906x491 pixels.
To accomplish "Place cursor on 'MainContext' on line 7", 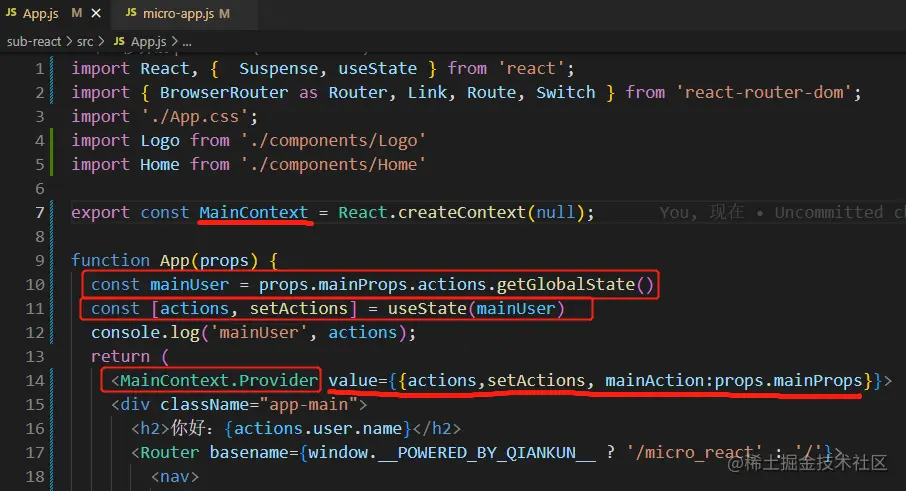I will 254,213.
